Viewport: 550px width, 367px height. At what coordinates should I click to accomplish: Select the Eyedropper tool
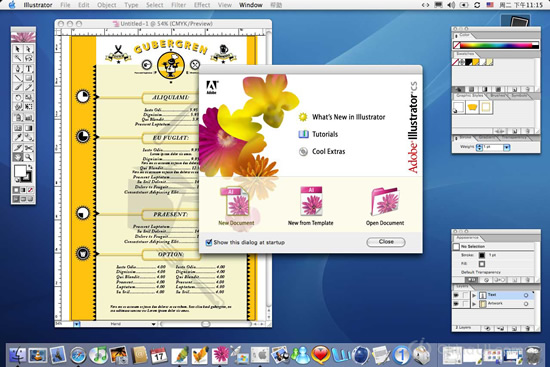(x=18, y=137)
